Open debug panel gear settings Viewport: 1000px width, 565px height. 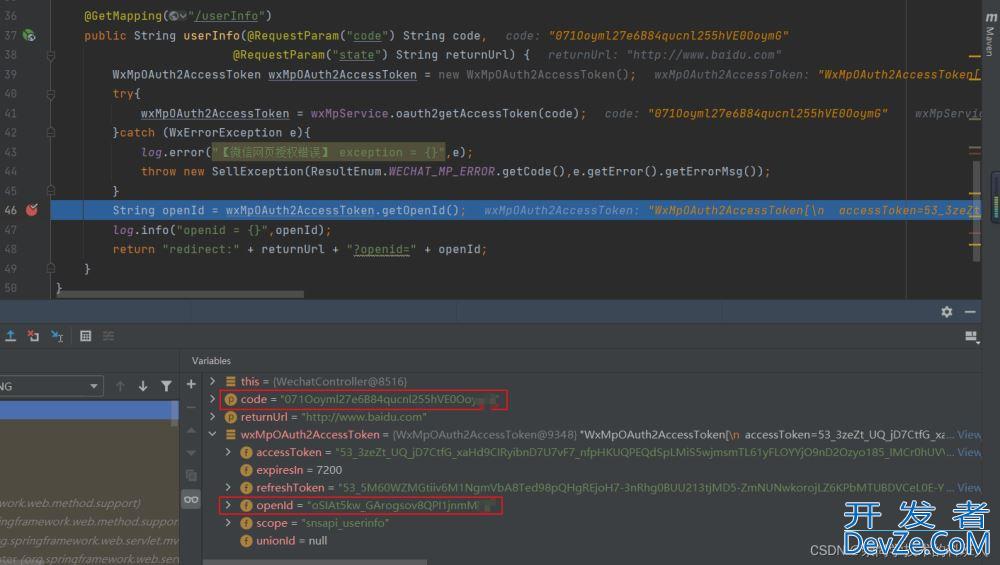(x=946, y=312)
